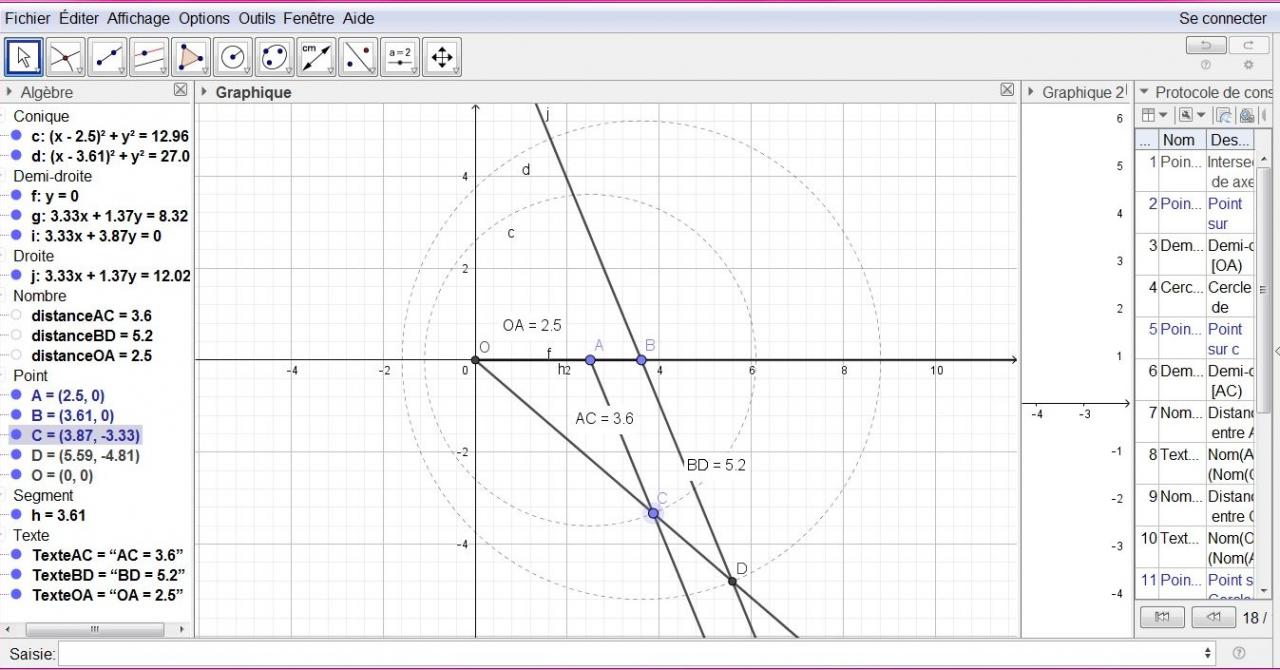Screen dimensions: 1280x670
Task: Show the distanceAC number object
Action: pyautogui.click(x=16, y=315)
